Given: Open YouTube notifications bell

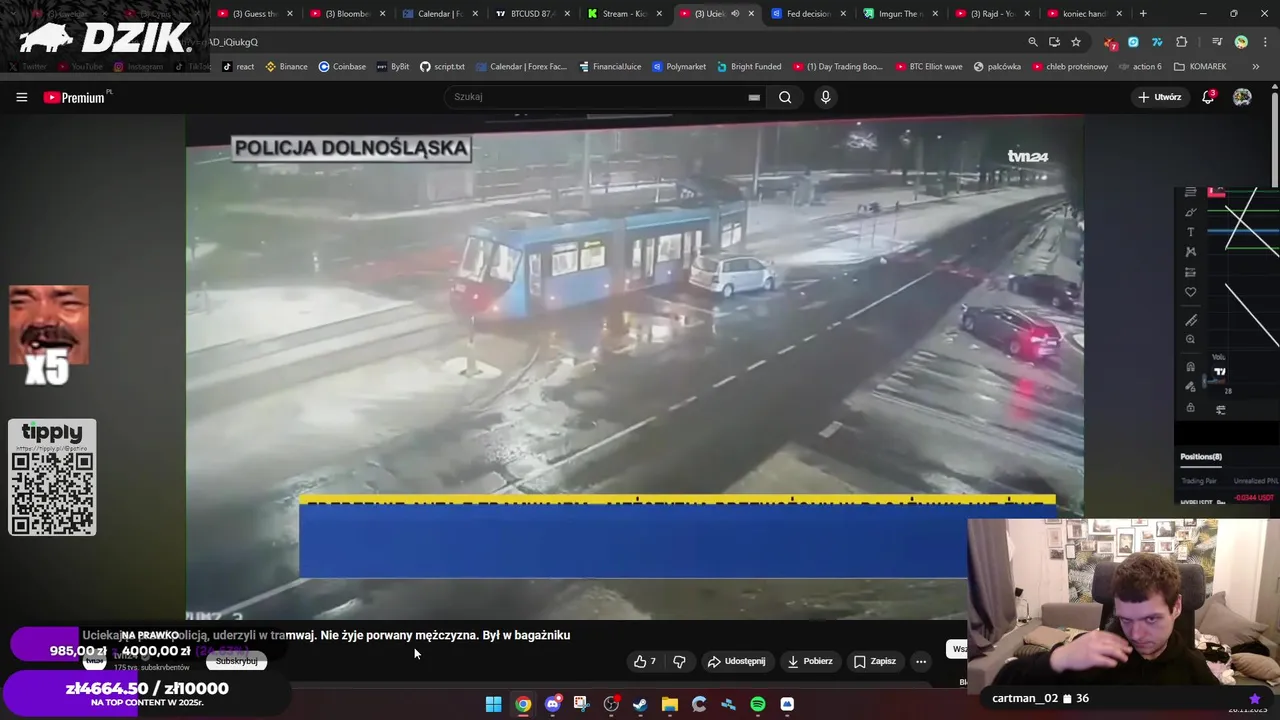Looking at the screenshot, I should pyautogui.click(x=1208, y=97).
